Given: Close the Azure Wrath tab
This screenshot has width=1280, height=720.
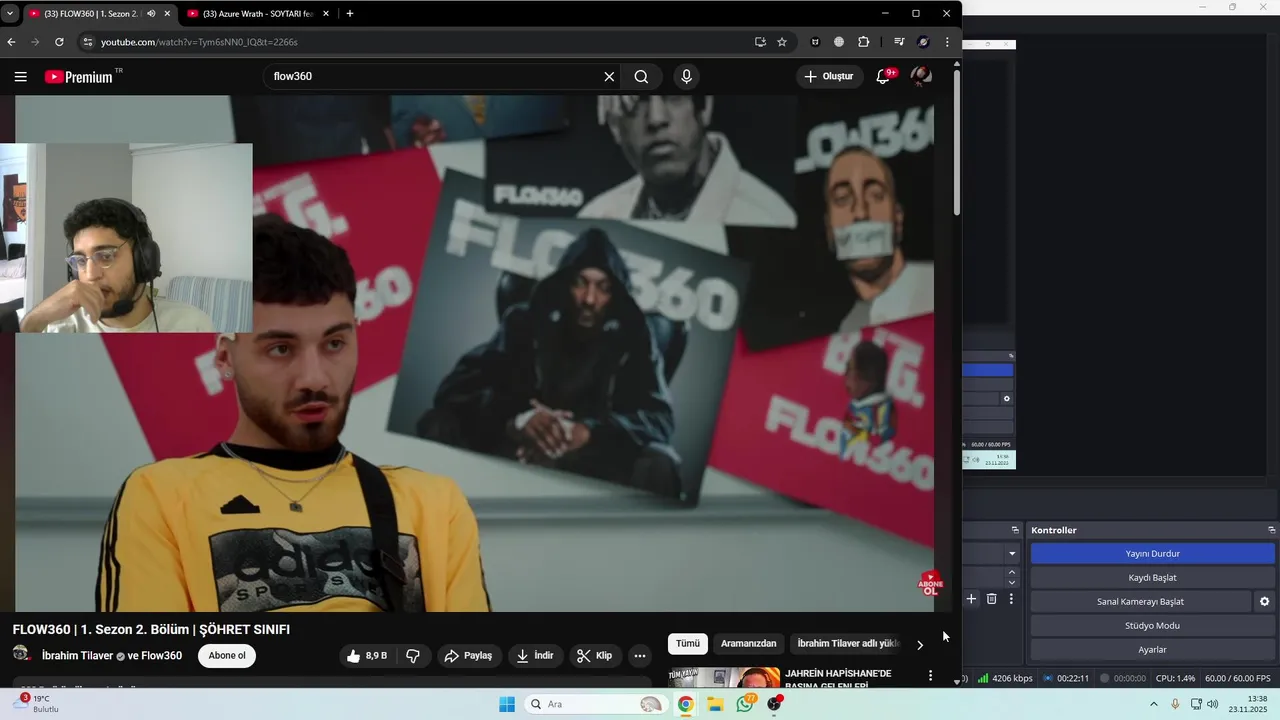Looking at the screenshot, I should [326, 14].
